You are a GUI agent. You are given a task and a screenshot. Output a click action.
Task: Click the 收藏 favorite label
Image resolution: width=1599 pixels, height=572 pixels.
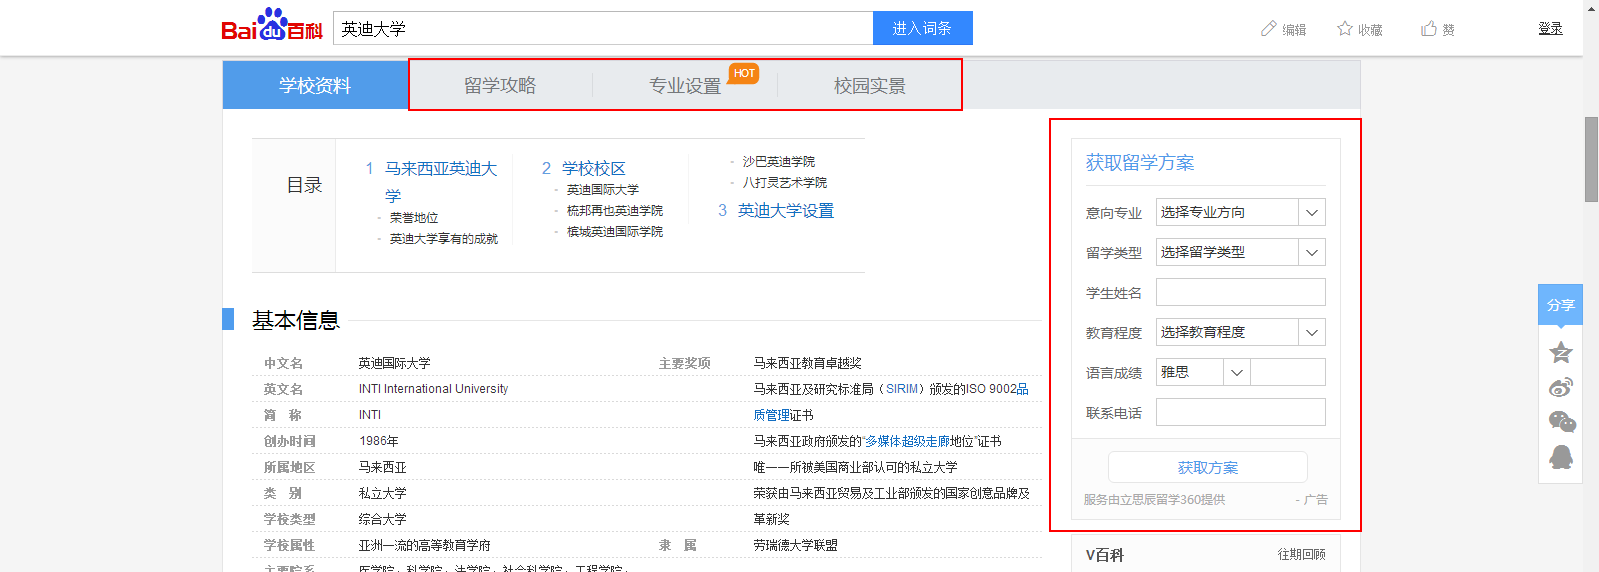tap(1370, 30)
